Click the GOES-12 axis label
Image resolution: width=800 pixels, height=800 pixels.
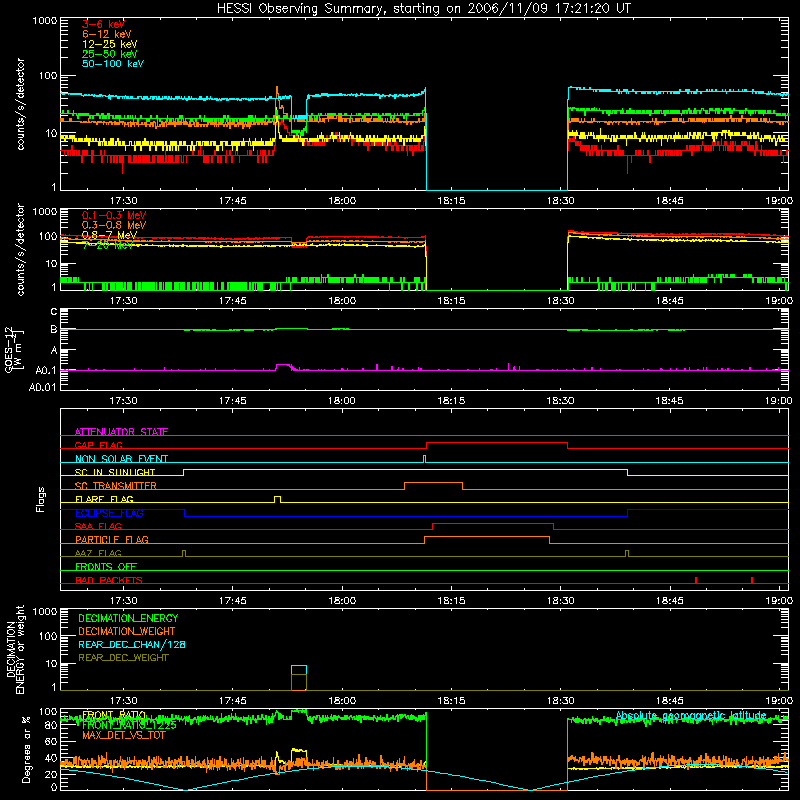click(12, 350)
